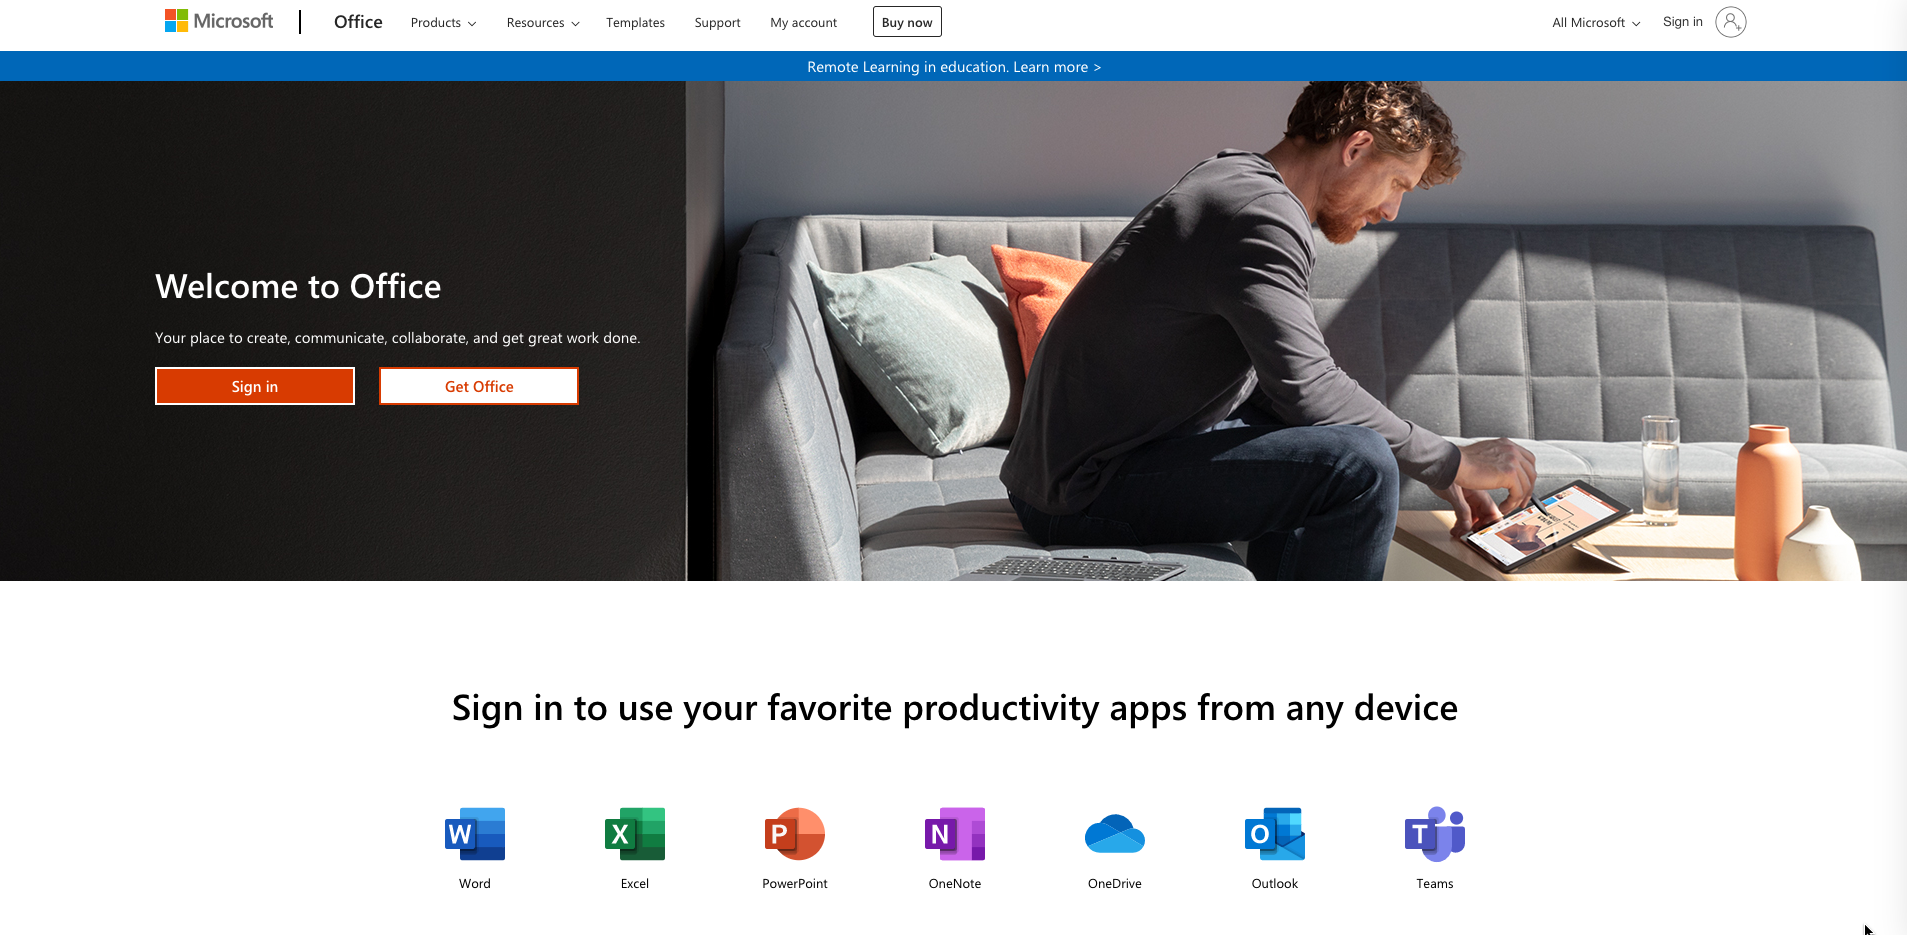The image size is (1907, 935).
Task: Click the Microsoft logo
Action: 219,21
